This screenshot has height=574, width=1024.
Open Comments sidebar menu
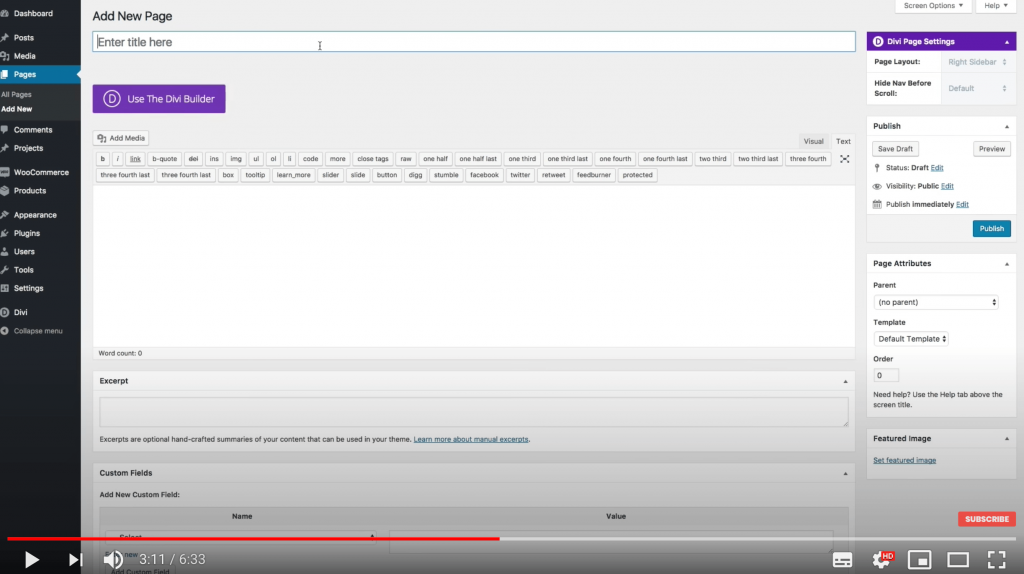click(33, 130)
